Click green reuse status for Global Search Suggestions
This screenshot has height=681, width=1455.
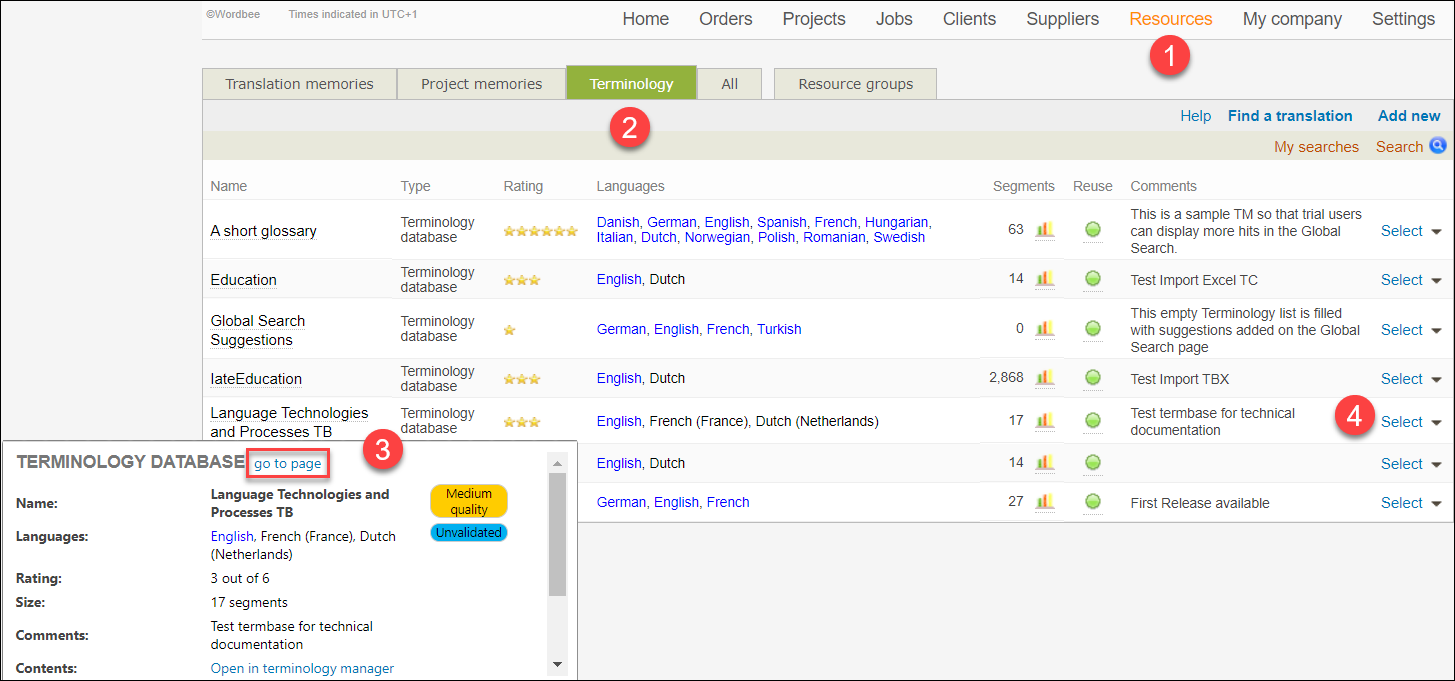(1093, 329)
